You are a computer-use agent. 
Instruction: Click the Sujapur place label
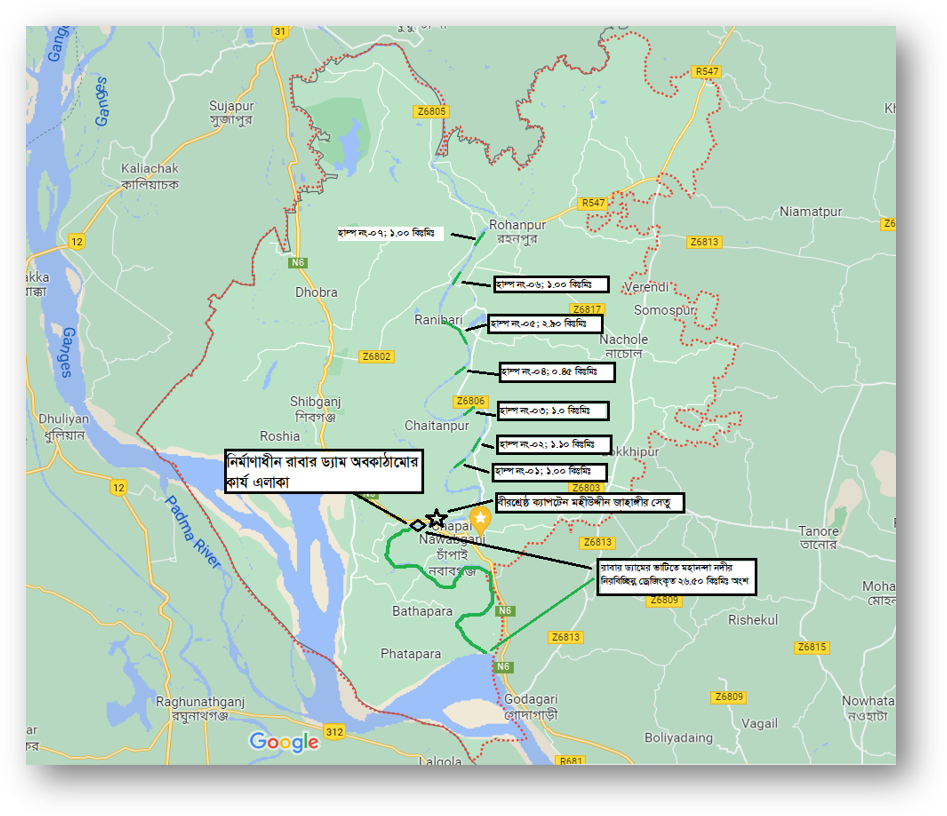click(x=231, y=112)
